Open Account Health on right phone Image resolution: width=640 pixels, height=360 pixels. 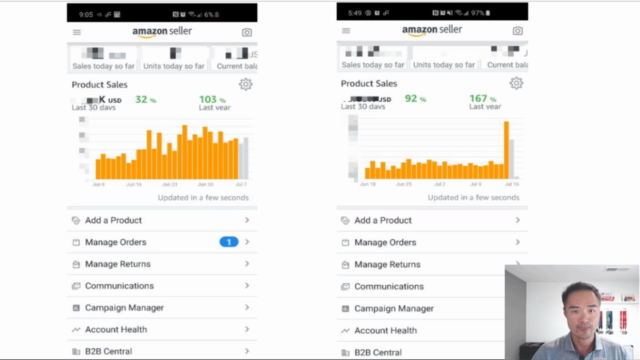(420, 331)
